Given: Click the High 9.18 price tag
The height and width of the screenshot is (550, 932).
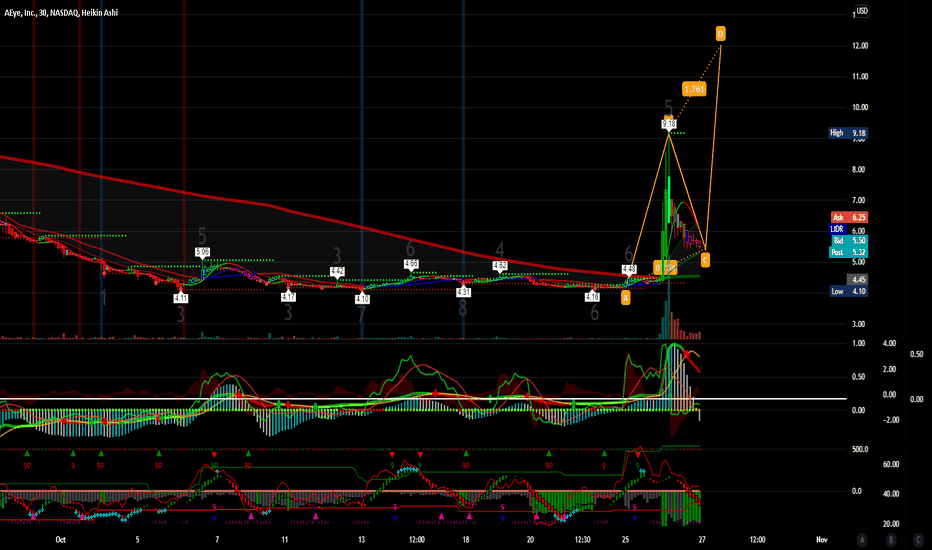Looking at the screenshot, I should click(x=848, y=133).
